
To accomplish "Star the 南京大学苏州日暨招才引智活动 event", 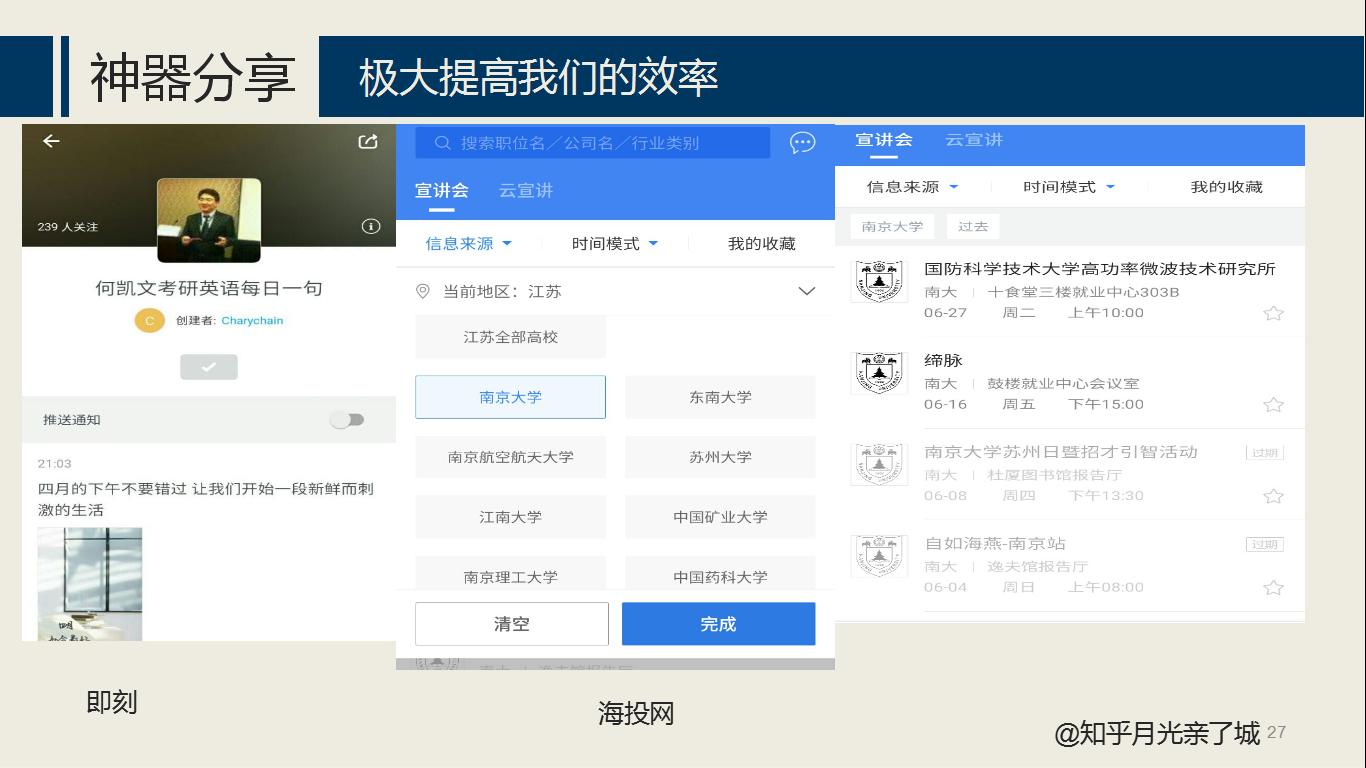I will coord(1273,496).
